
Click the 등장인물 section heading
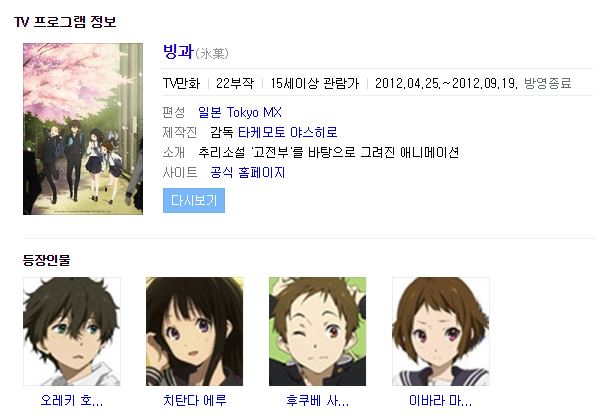(x=46, y=260)
